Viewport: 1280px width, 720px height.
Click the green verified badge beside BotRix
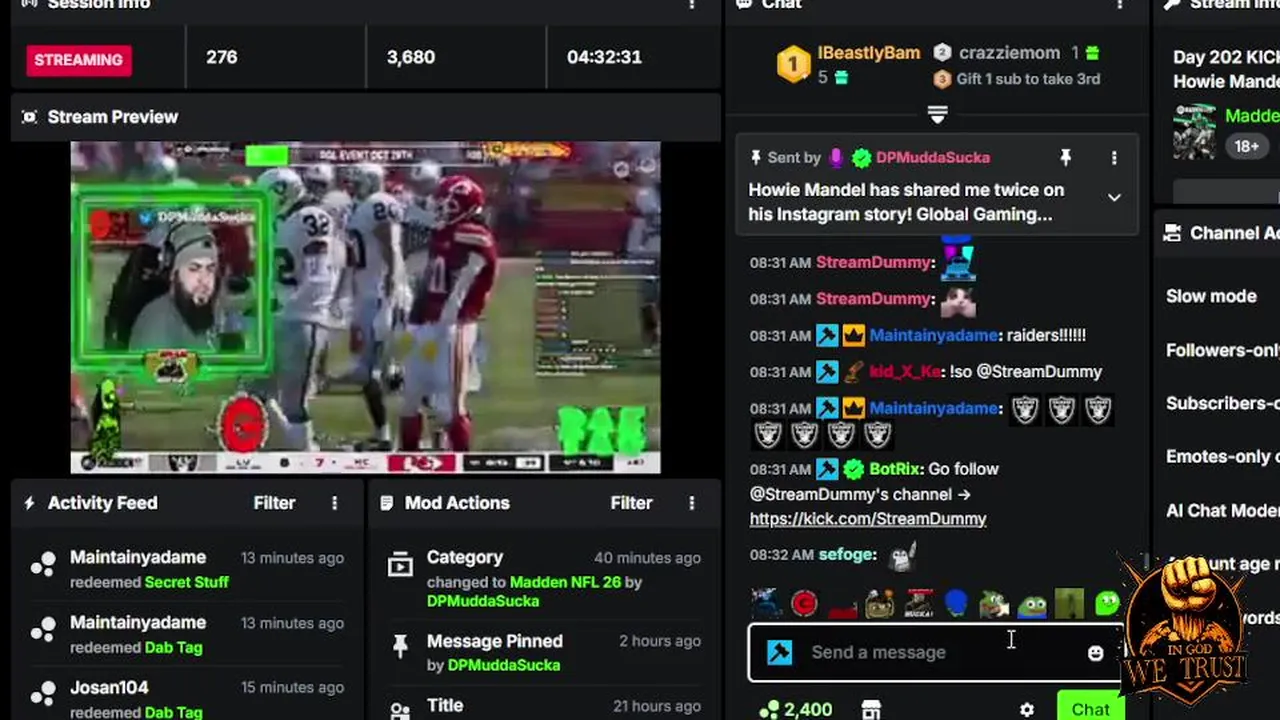853,469
